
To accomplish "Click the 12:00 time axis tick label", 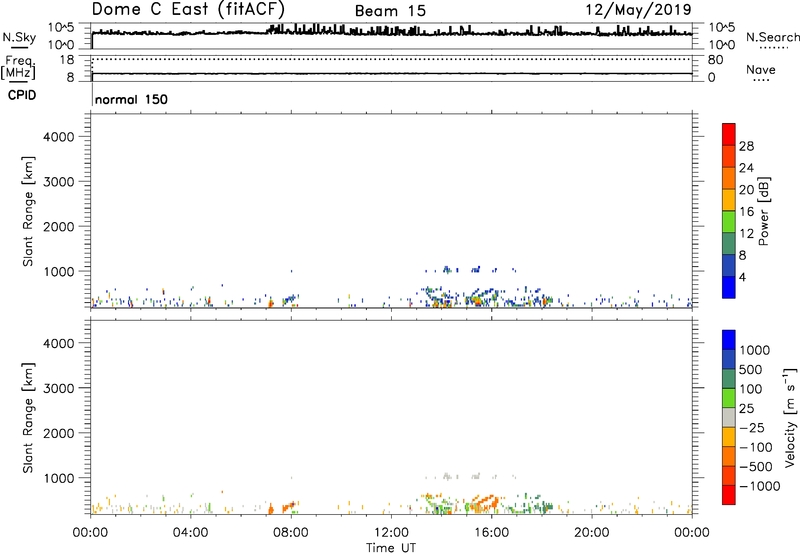I will 391,533.
